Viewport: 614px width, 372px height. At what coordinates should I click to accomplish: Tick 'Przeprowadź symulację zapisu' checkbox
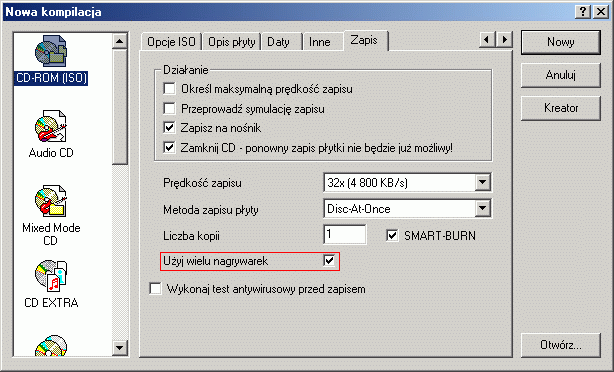coord(169,108)
